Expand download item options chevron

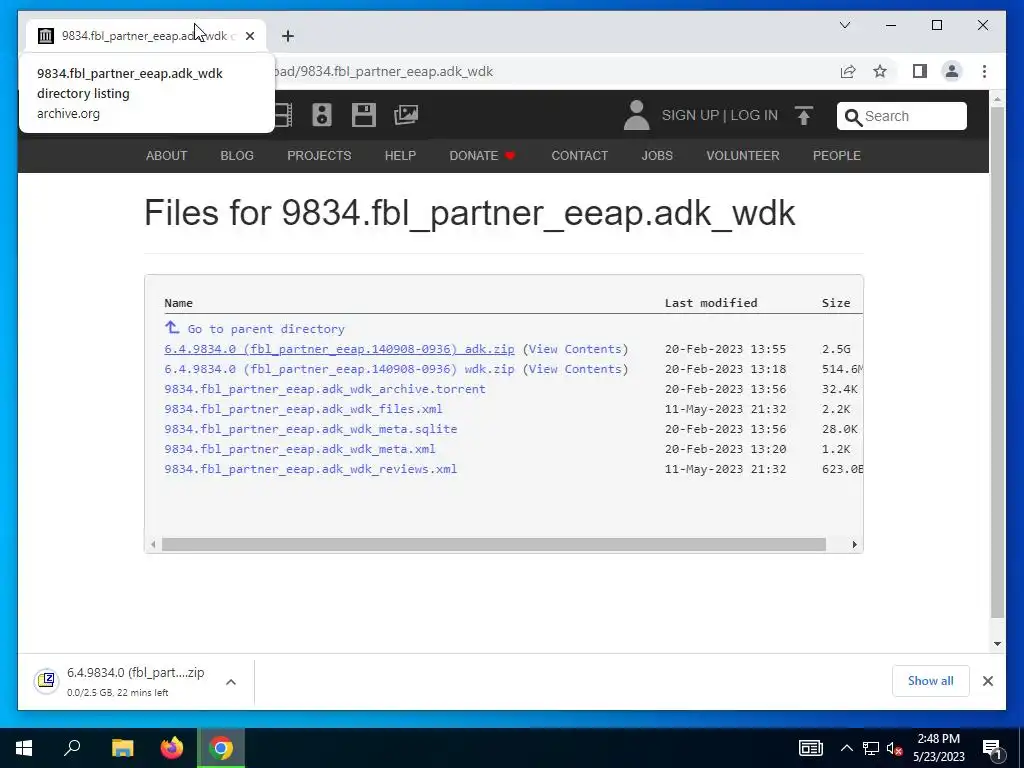pyautogui.click(x=231, y=682)
